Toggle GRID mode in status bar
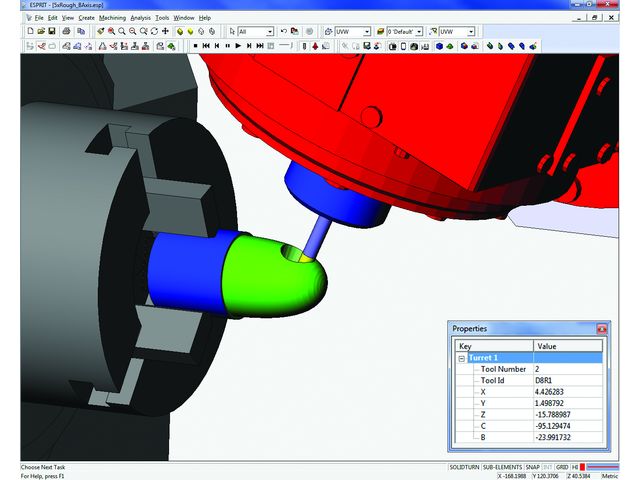 [561, 467]
